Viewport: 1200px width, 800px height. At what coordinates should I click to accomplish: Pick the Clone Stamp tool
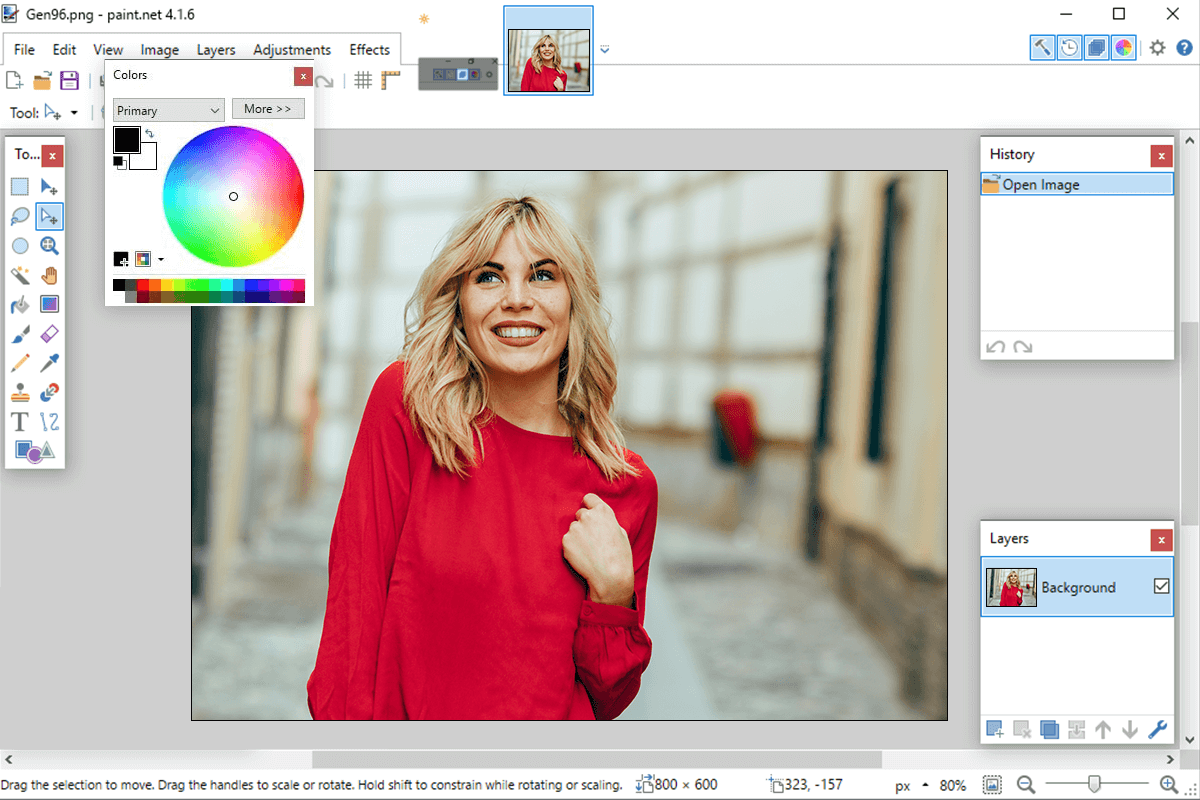tap(20, 392)
